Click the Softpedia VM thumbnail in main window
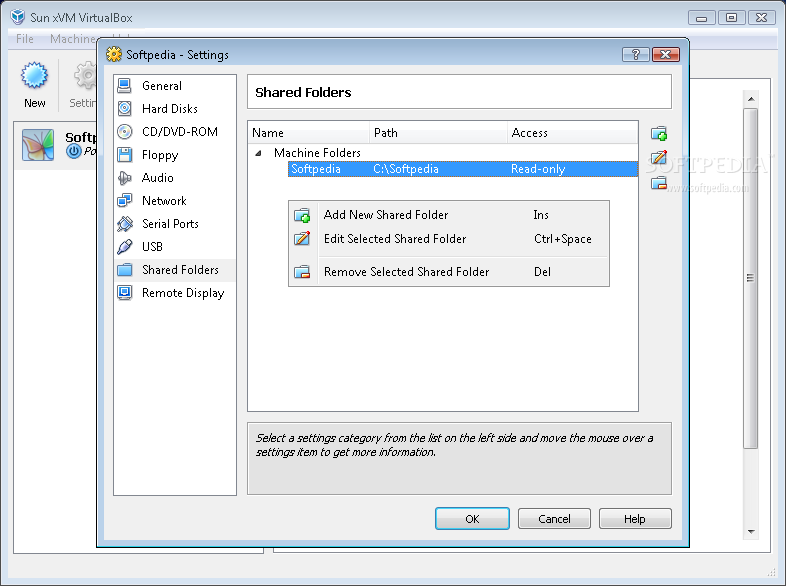Image resolution: width=786 pixels, height=586 pixels. pyautogui.click(x=38, y=145)
